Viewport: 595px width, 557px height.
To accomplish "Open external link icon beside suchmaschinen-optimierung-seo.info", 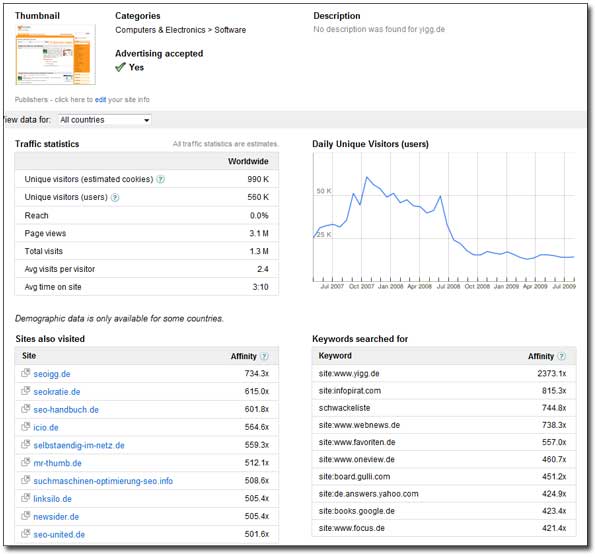I will point(25,480).
